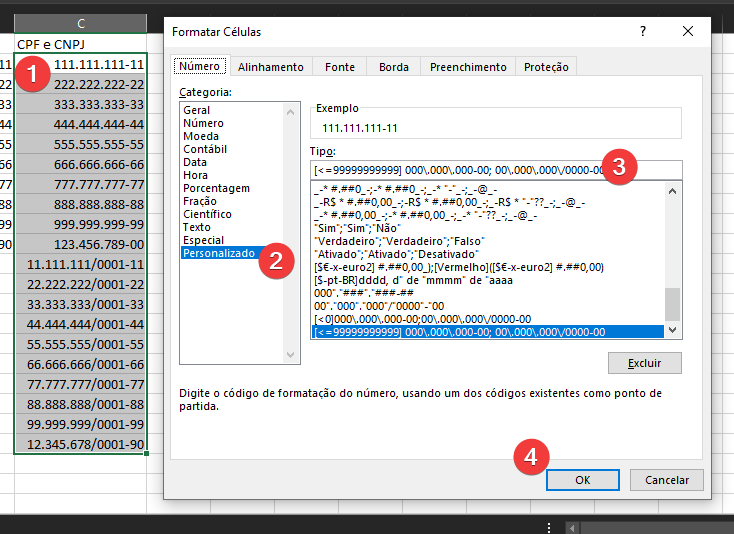
Task: Select format "Verdadeiro";"Verdadeiro";"Falso"
Action: pos(488,241)
